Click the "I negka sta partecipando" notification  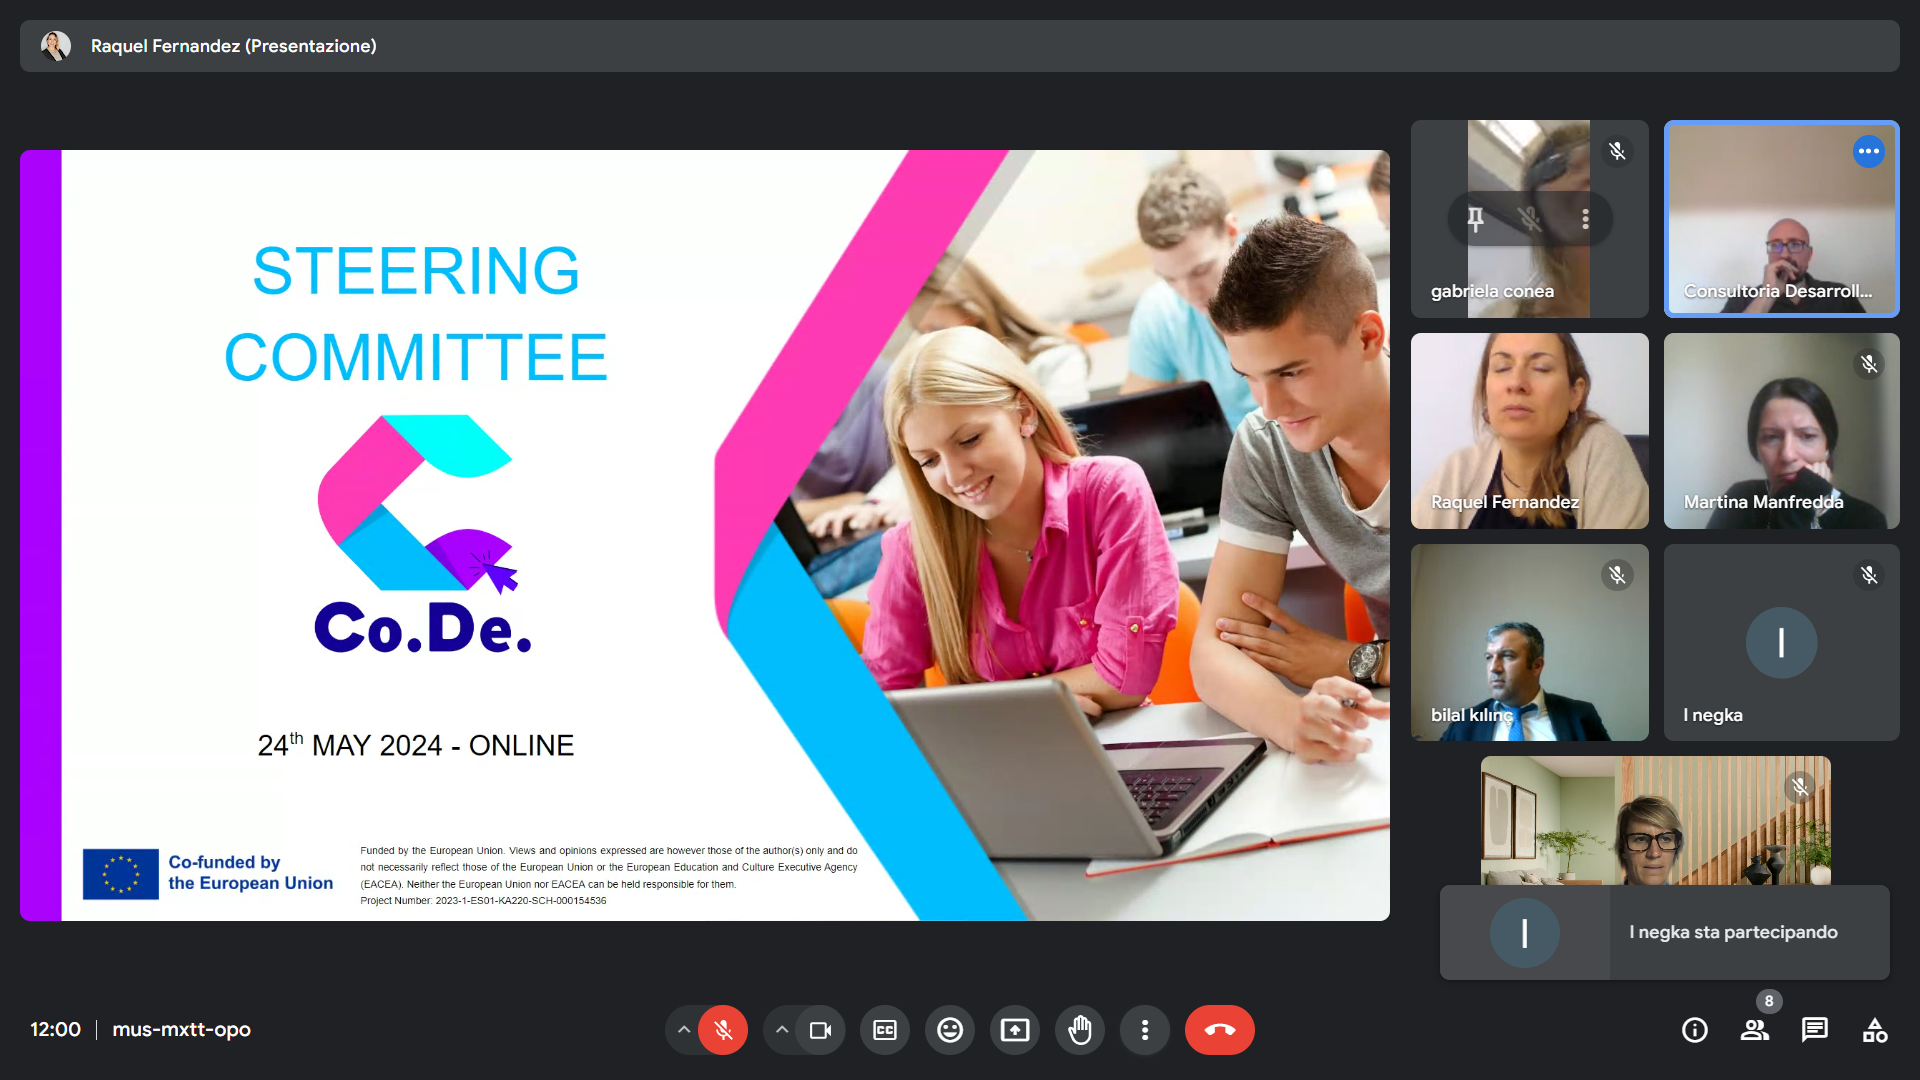(1665, 932)
